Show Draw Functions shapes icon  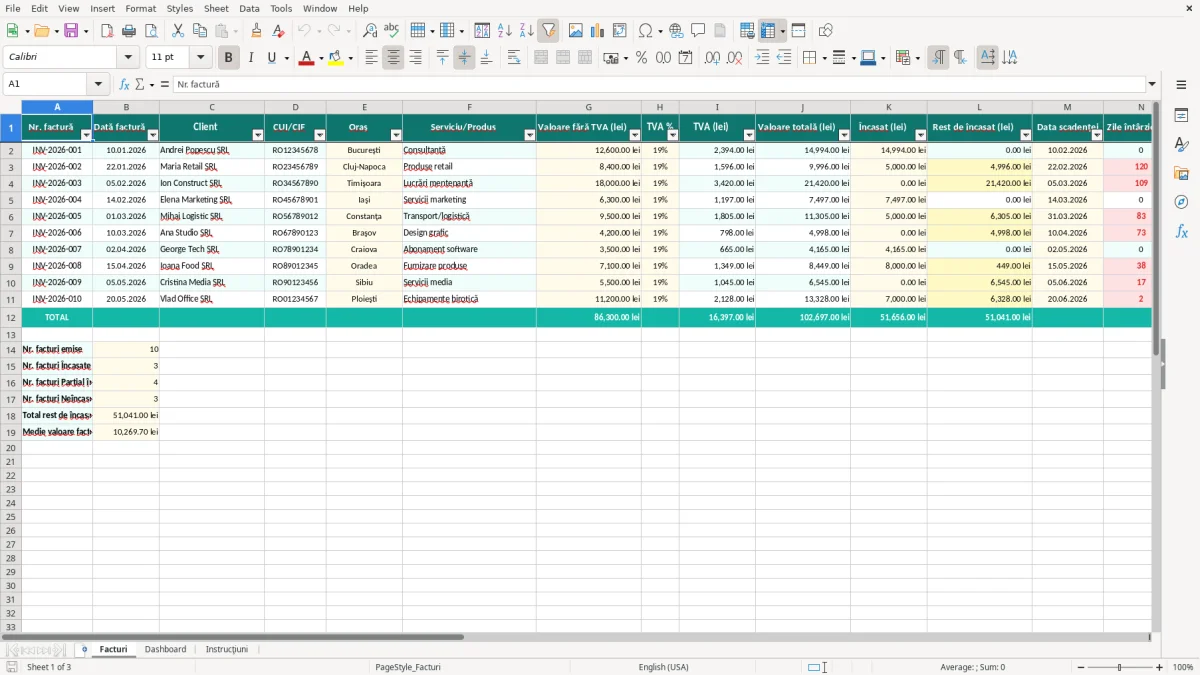tap(826, 31)
